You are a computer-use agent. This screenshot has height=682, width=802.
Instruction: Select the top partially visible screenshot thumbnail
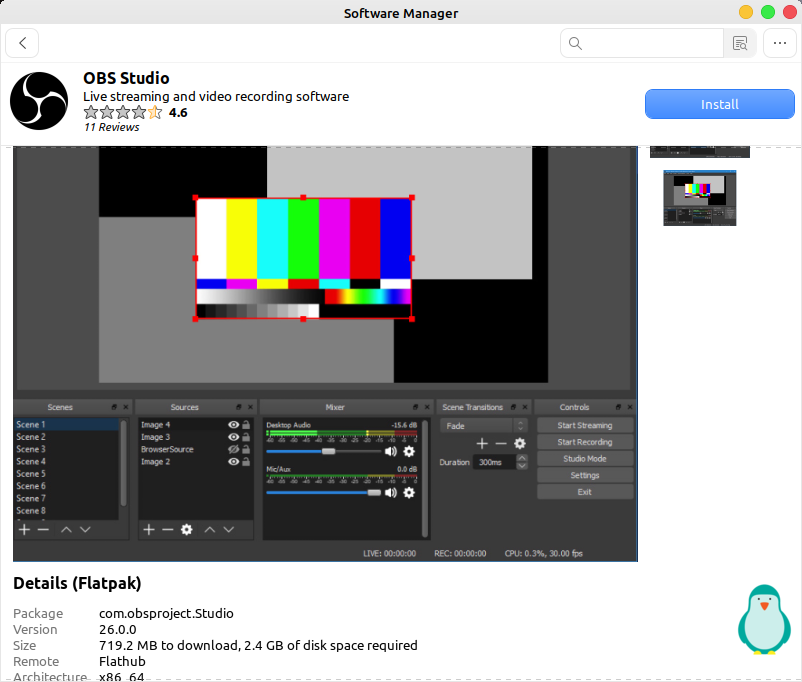700,152
